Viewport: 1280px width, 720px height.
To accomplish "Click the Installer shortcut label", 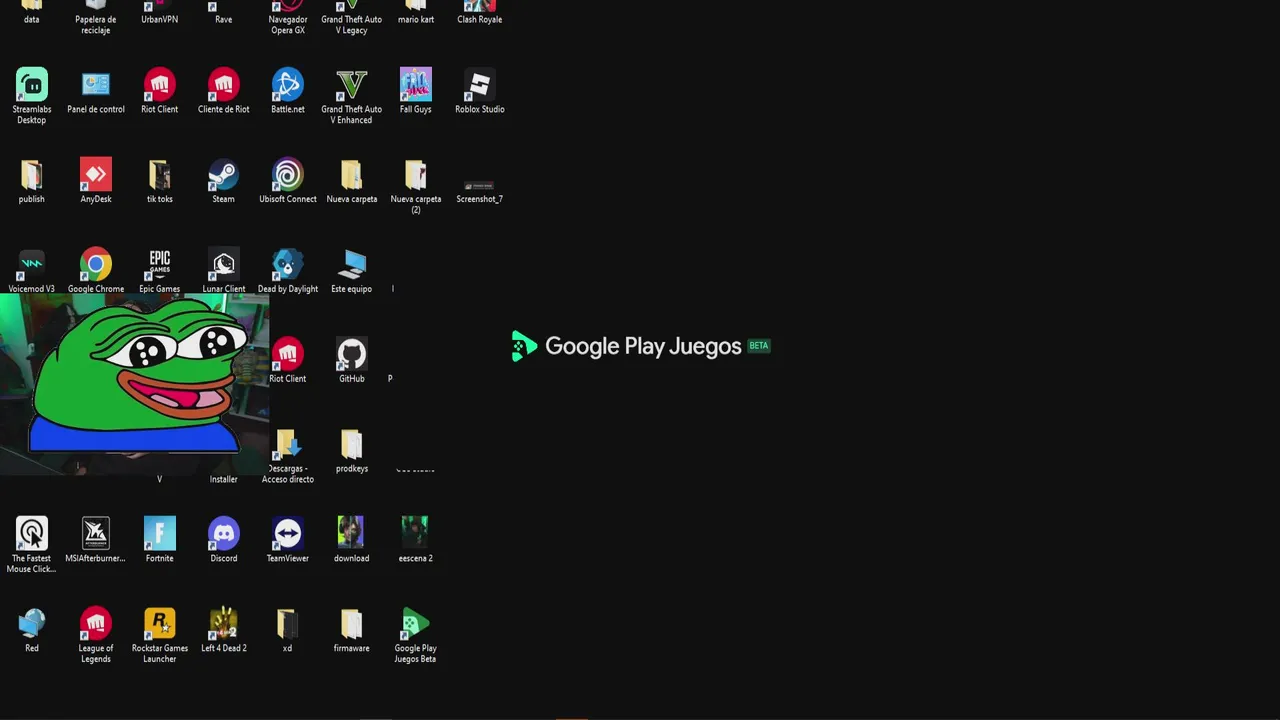I will [224, 479].
